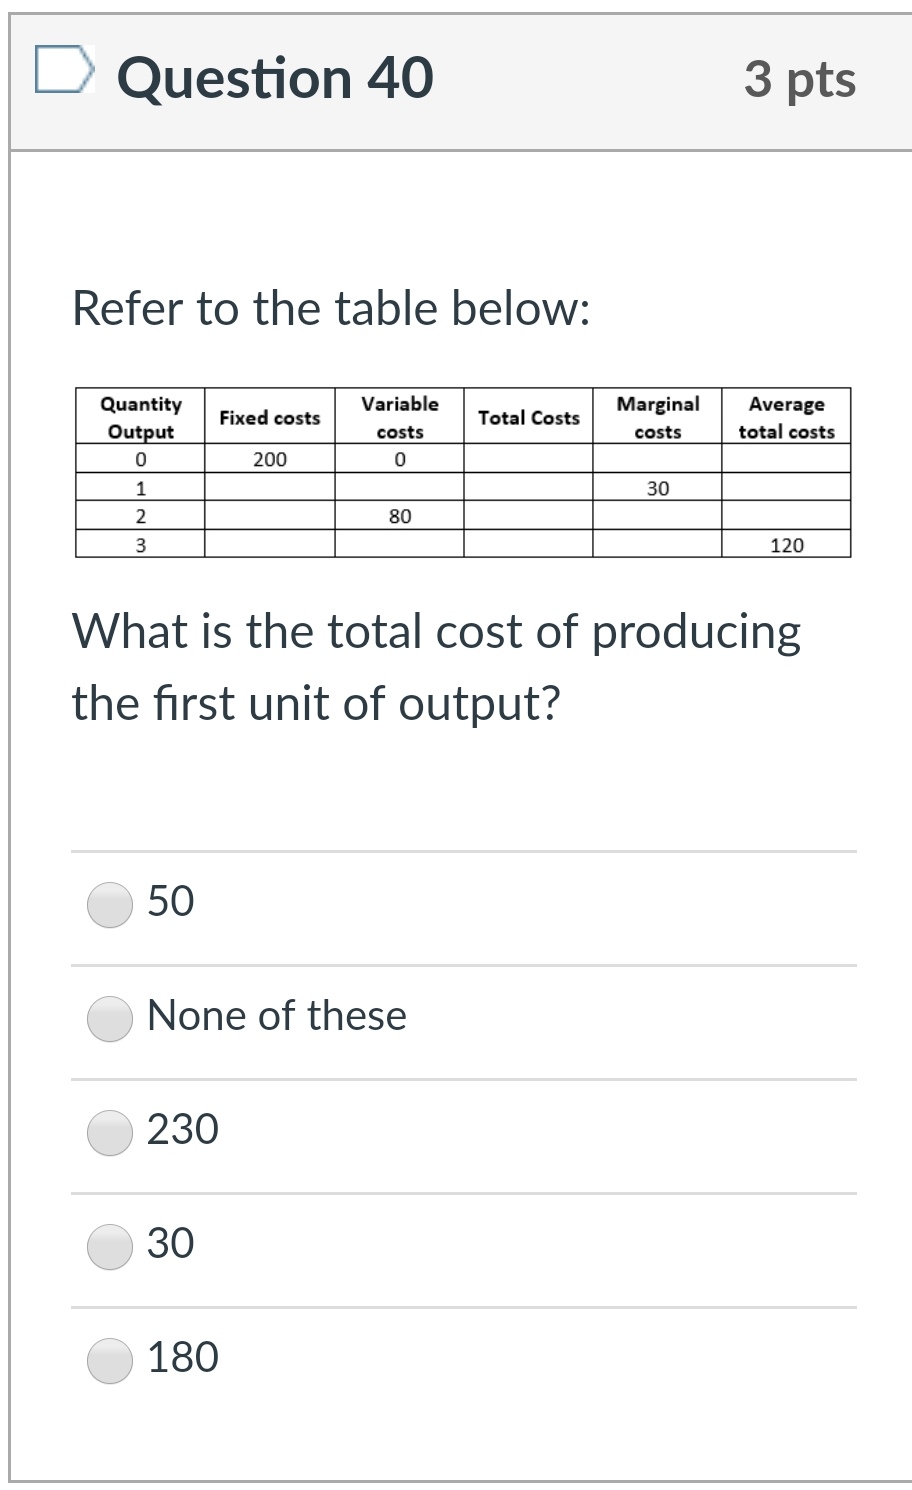Click the cell containing 120
The width and height of the screenshot is (912, 1490).
(x=786, y=545)
